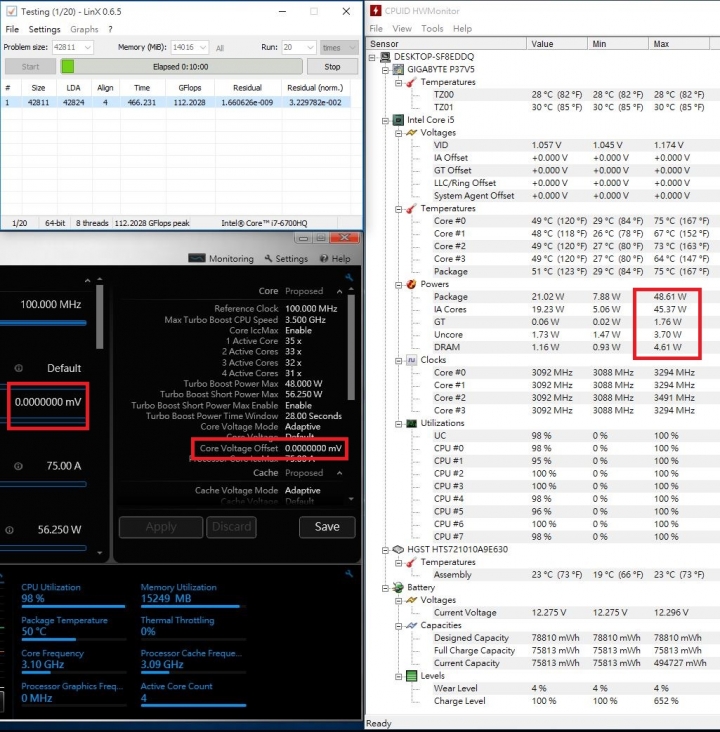Click the Discard button in XTU
Image resolution: width=720 pixels, height=732 pixels.
(x=231, y=527)
